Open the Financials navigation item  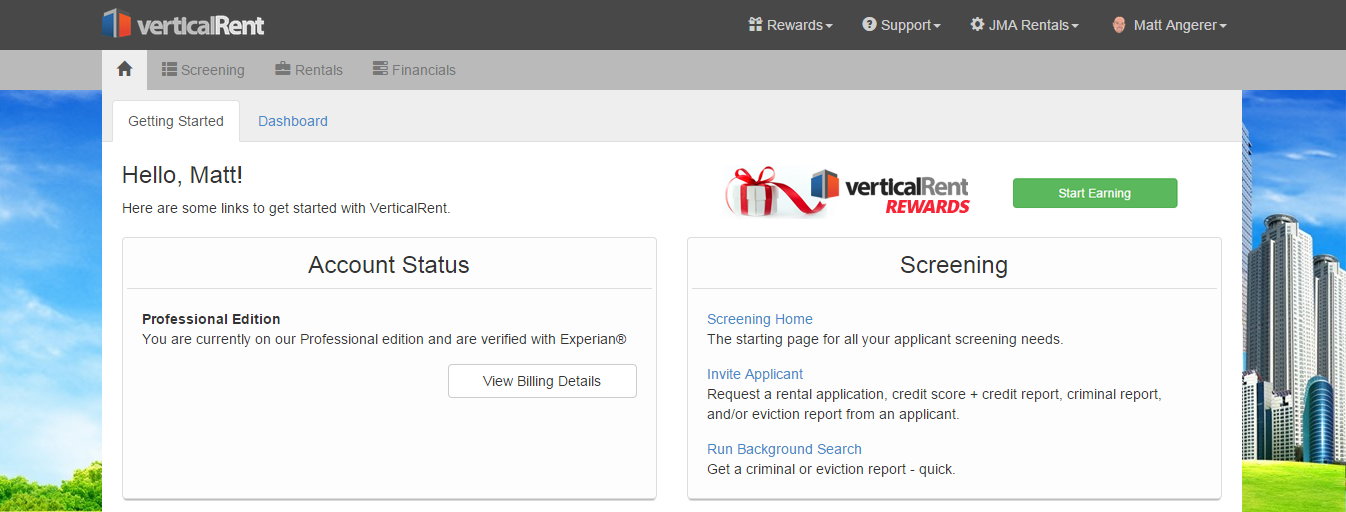414,70
